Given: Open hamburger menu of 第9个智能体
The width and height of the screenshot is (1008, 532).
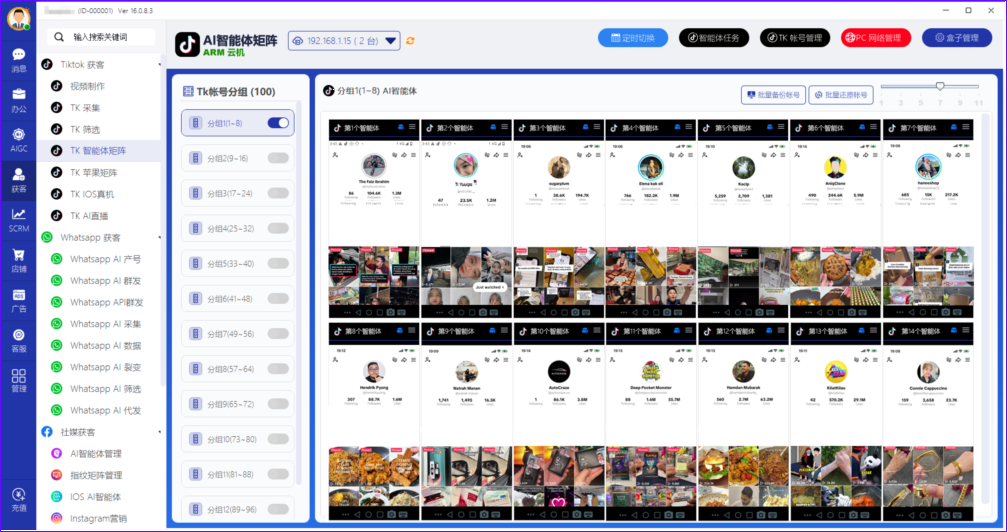Looking at the screenshot, I should point(504,331).
